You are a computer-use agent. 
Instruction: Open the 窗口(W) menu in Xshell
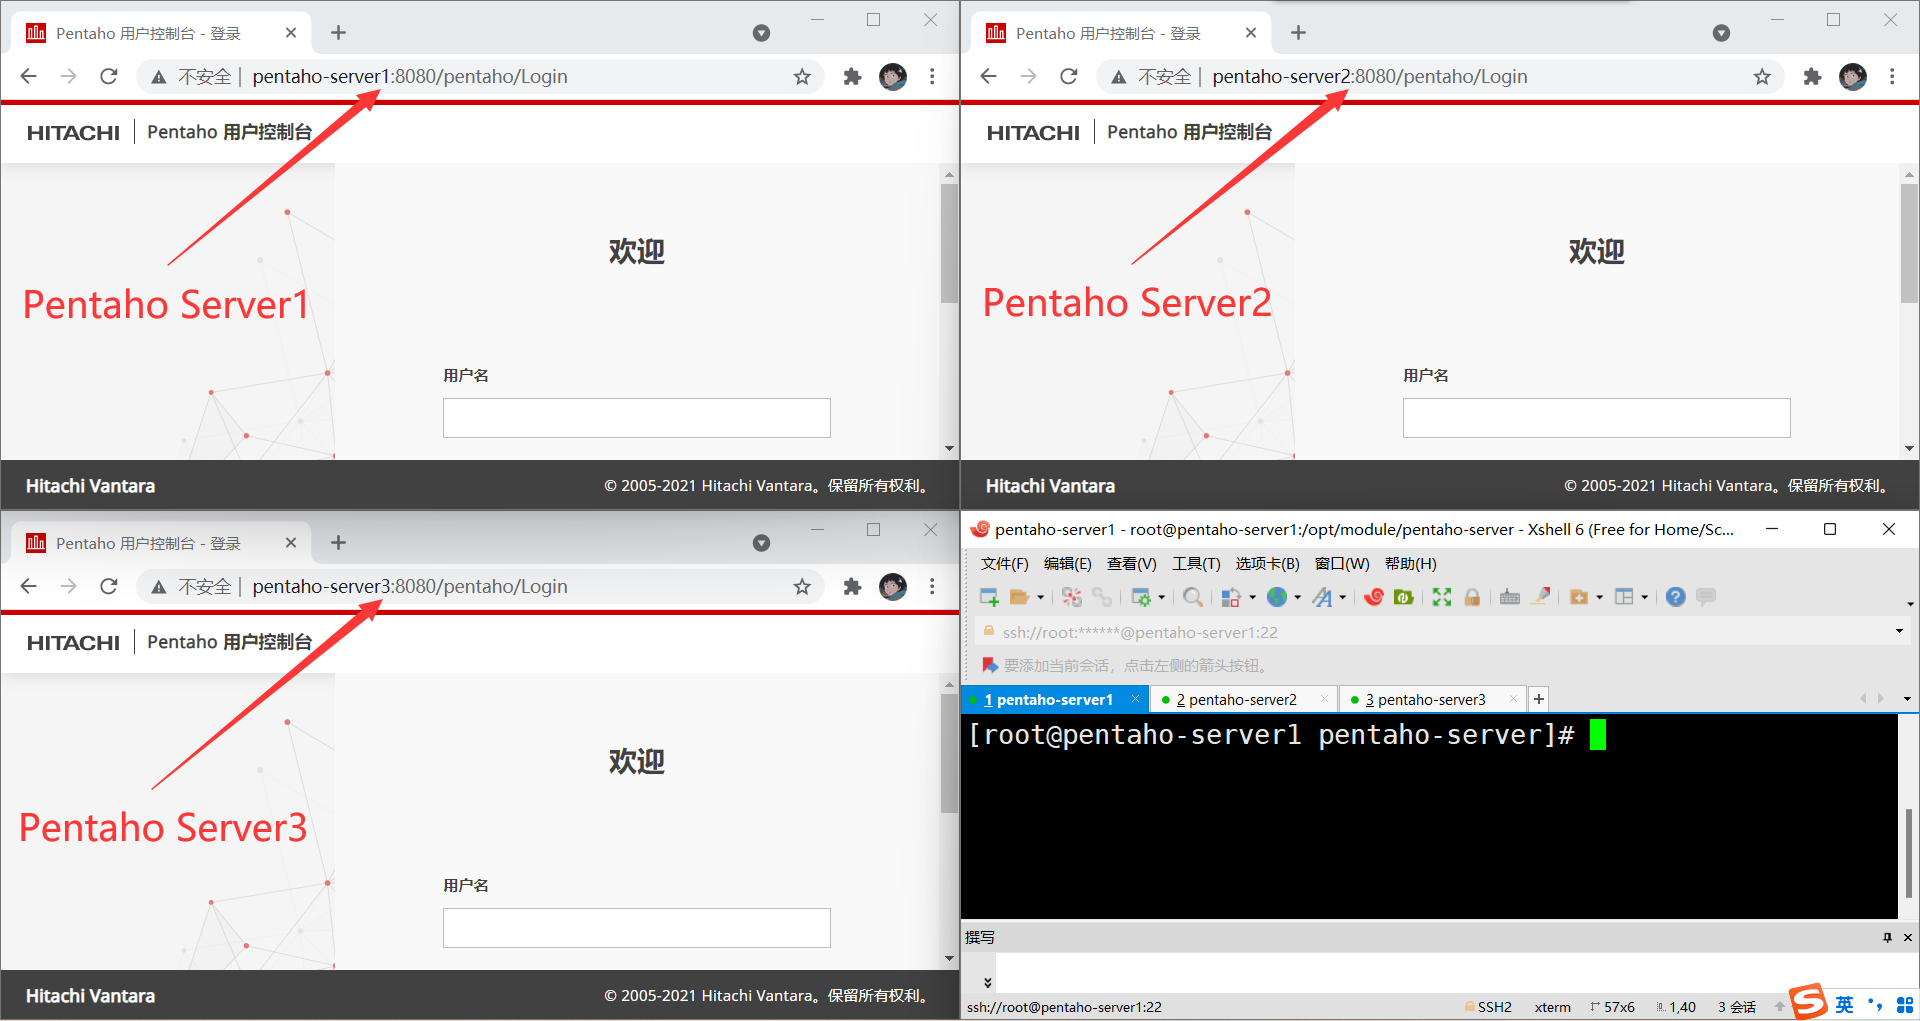[x=1342, y=564]
